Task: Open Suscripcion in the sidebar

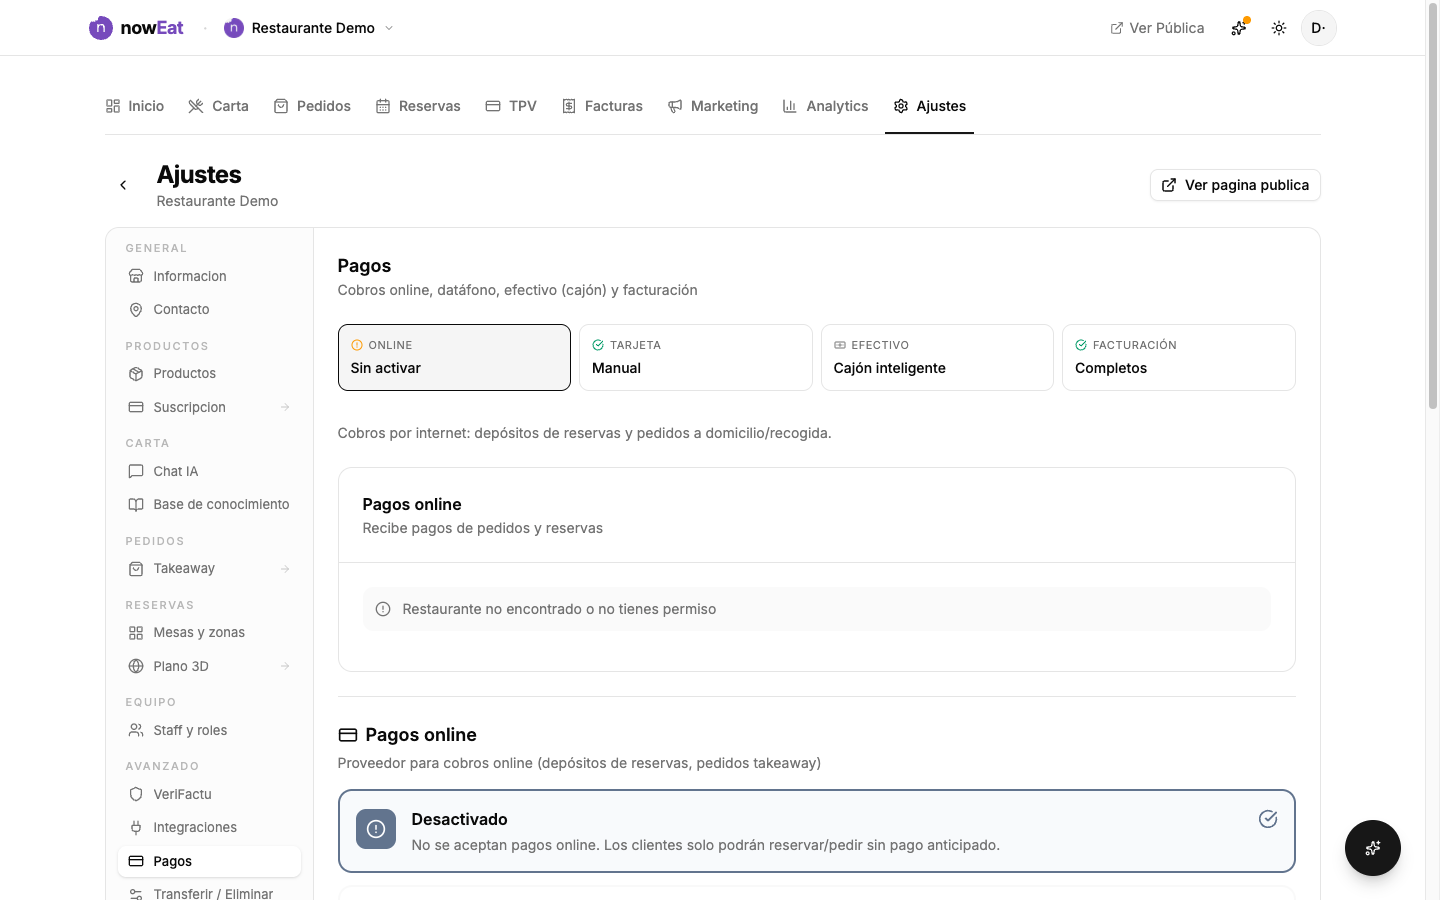Action: coord(209,407)
